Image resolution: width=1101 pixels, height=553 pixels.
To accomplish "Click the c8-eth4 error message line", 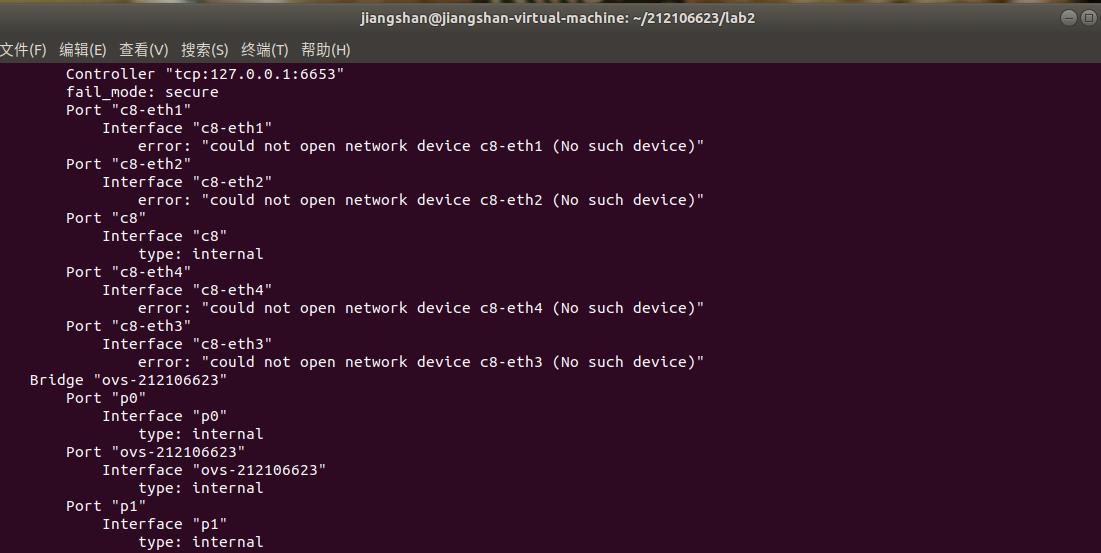I will click(420, 308).
